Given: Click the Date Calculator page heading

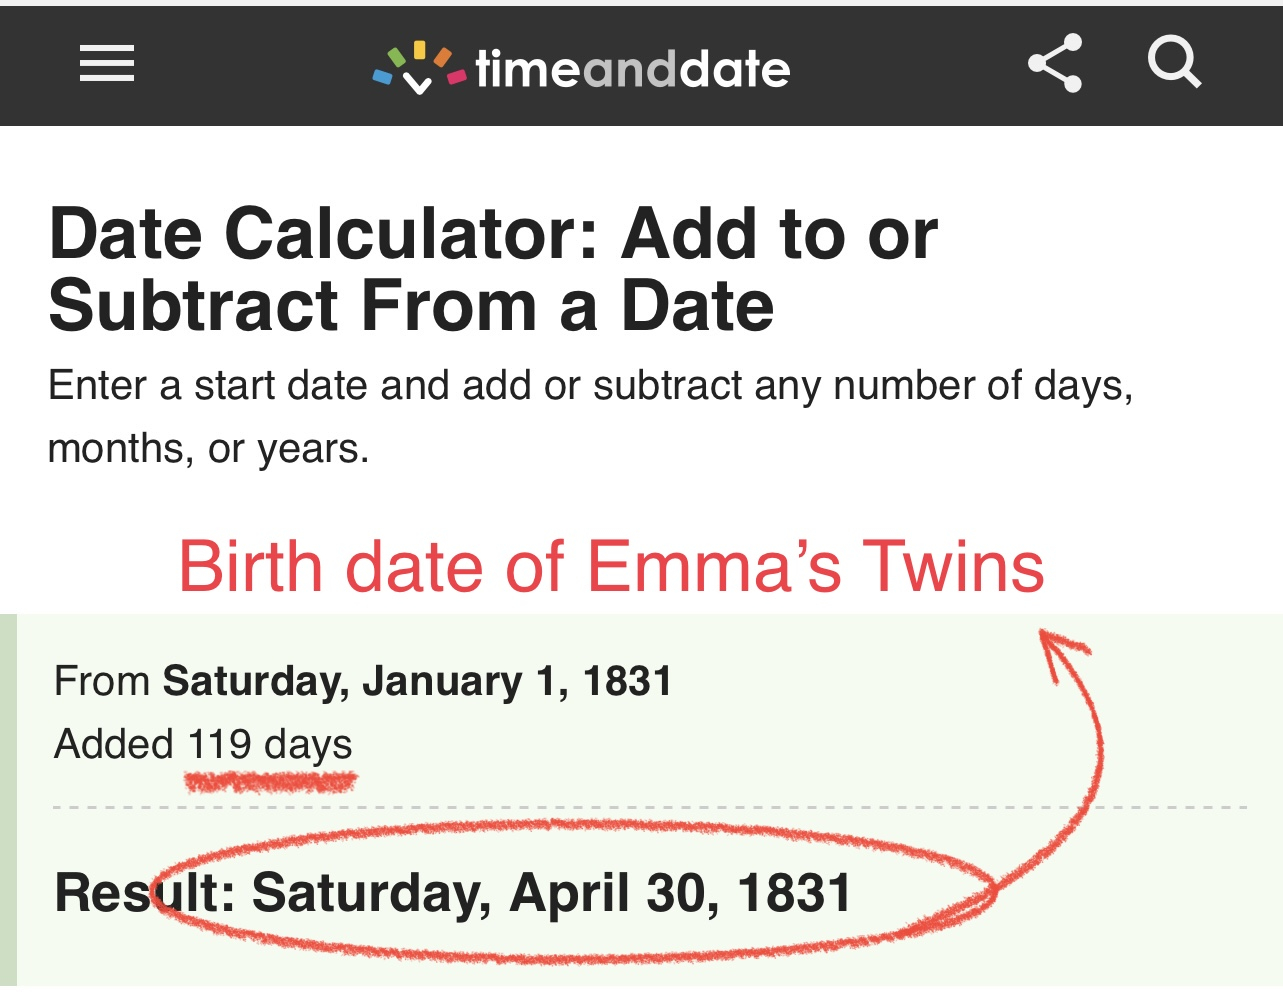Looking at the screenshot, I should (x=493, y=234).
